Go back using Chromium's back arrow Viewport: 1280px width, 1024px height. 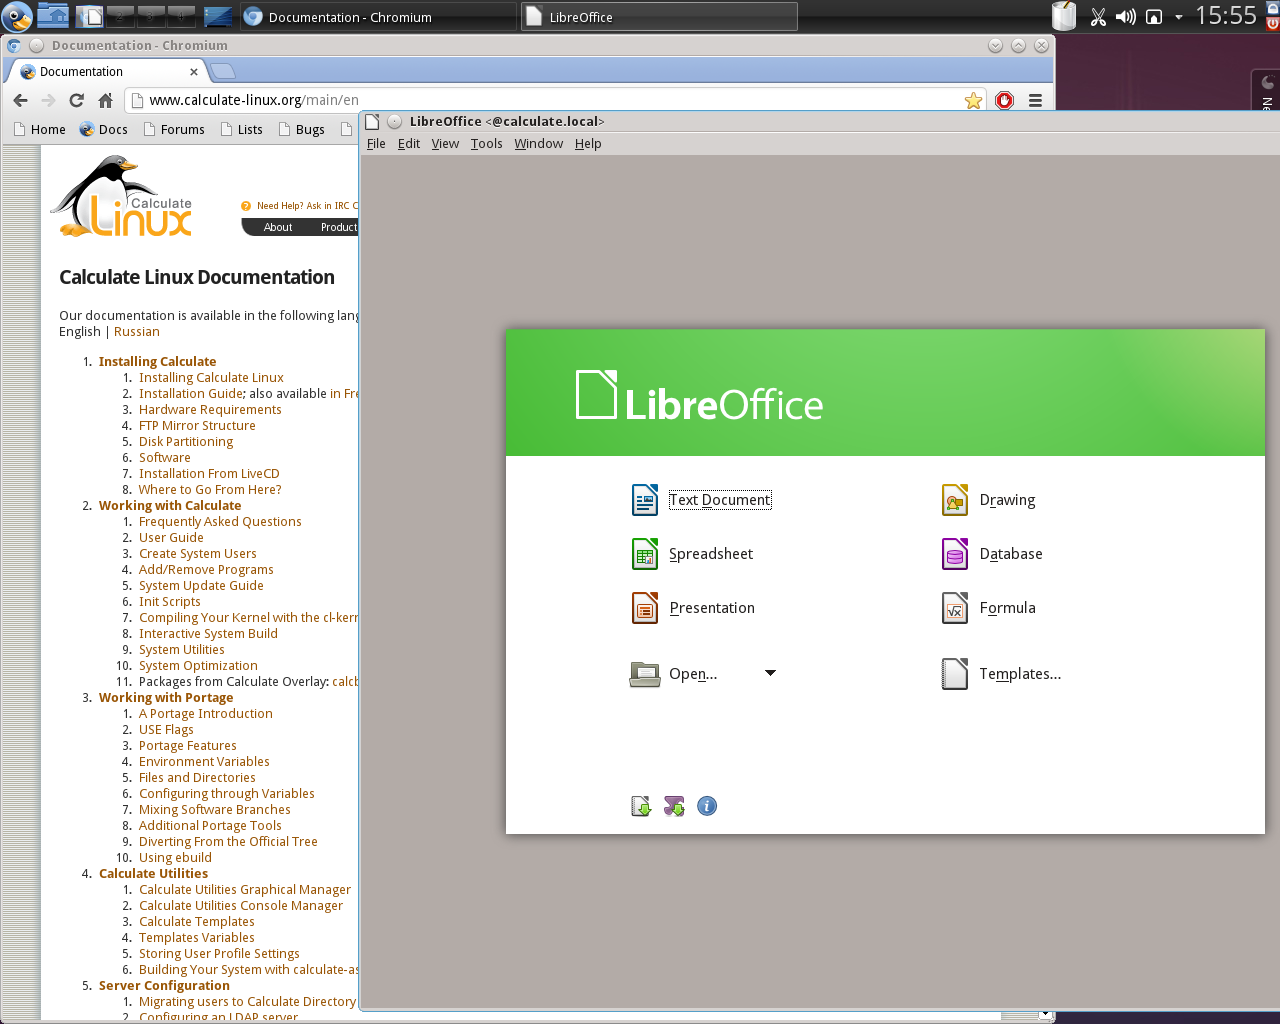pyautogui.click(x=20, y=100)
